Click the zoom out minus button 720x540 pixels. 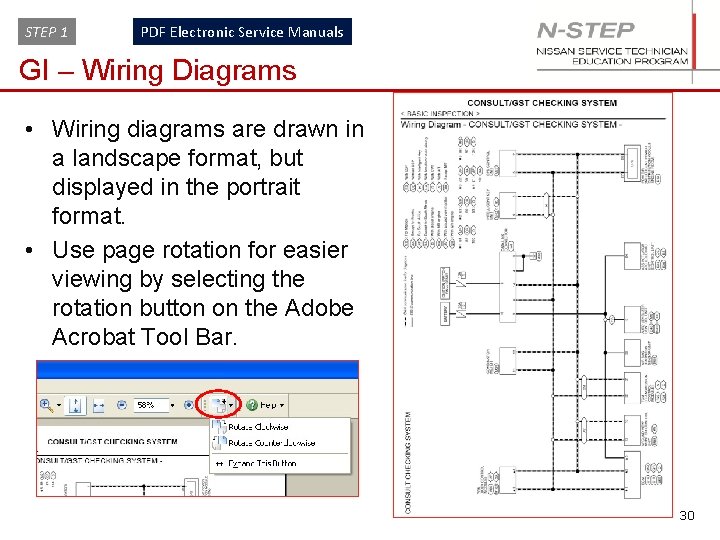pos(122,405)
